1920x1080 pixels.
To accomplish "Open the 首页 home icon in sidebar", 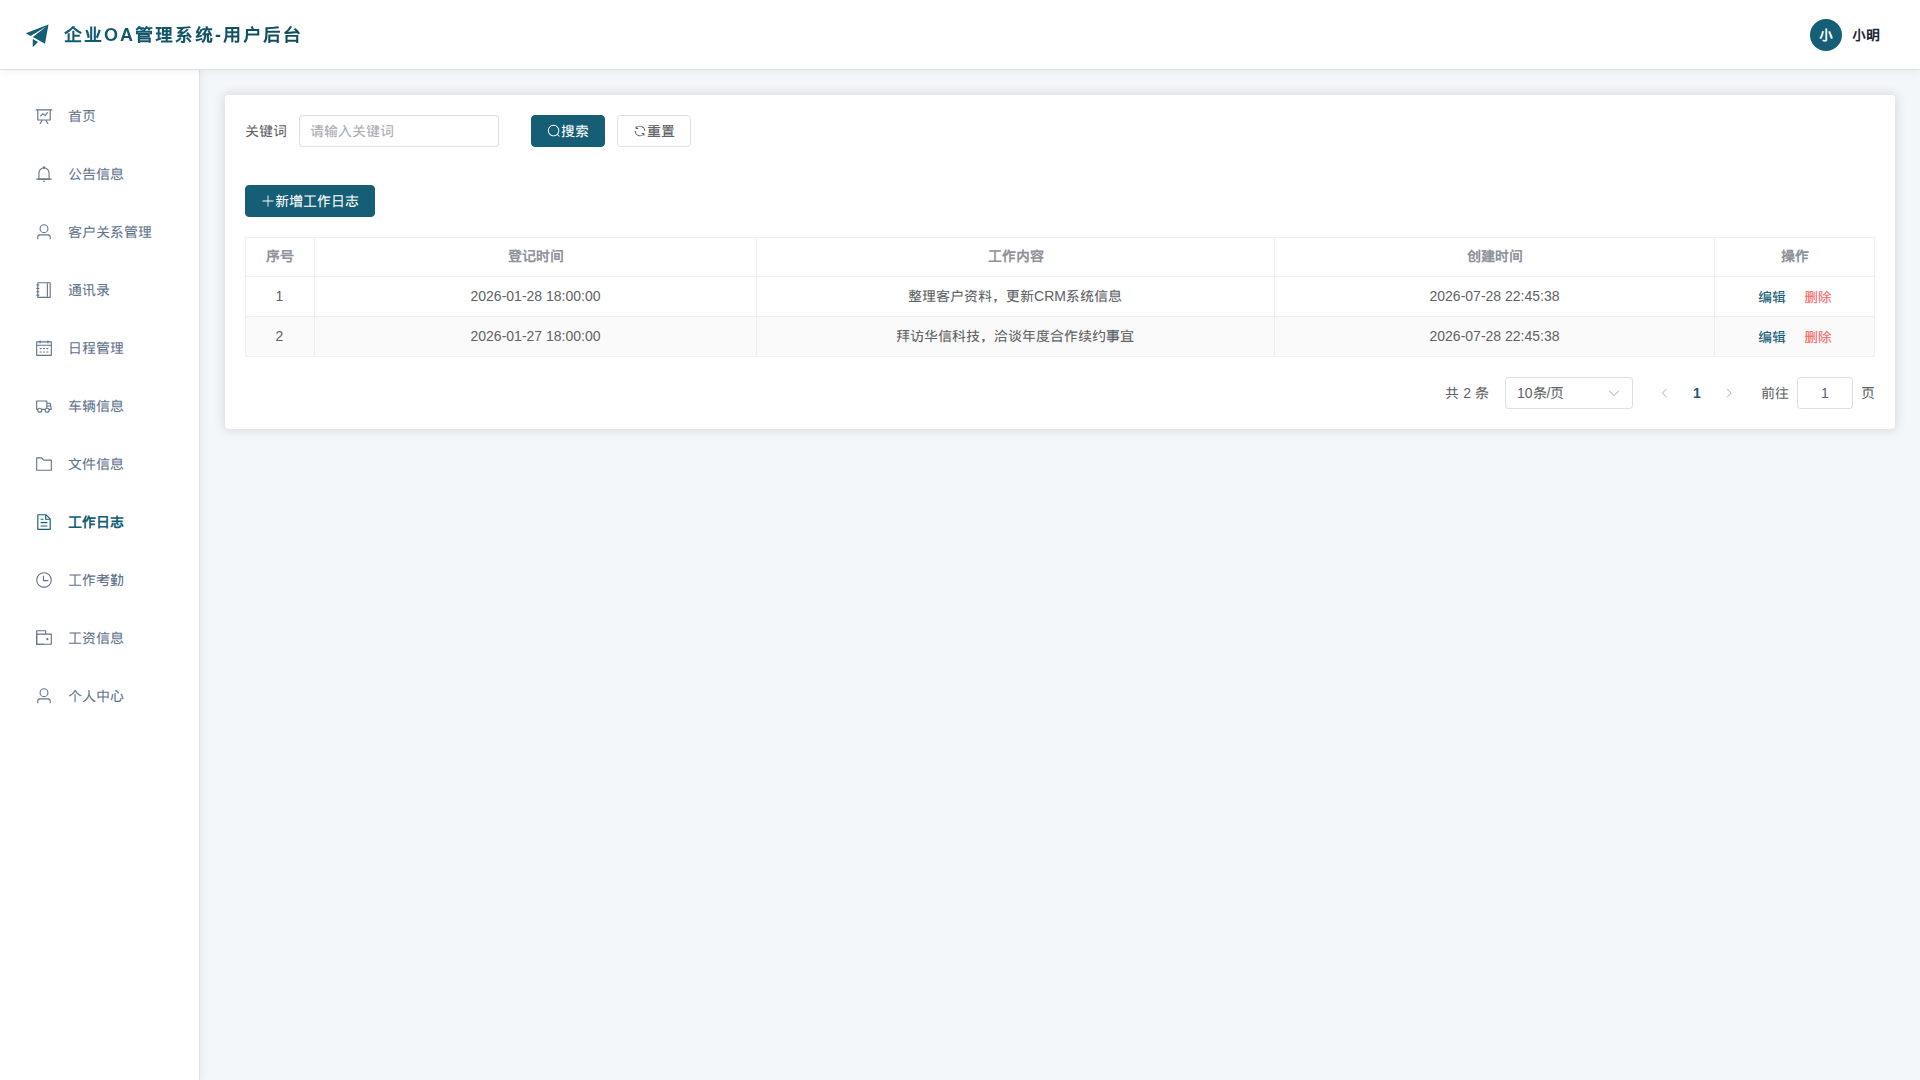I will 44,116.
